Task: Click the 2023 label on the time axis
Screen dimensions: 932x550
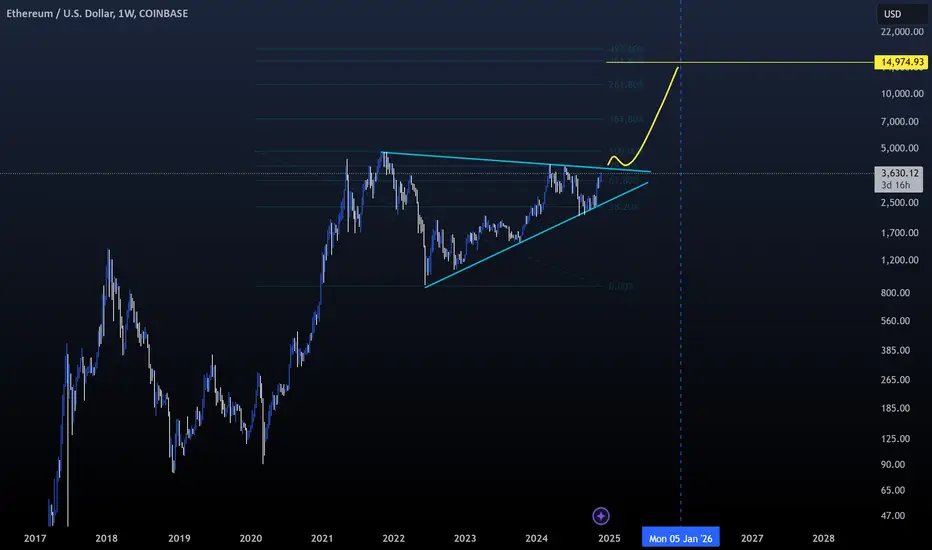Action: click(465, 538)
